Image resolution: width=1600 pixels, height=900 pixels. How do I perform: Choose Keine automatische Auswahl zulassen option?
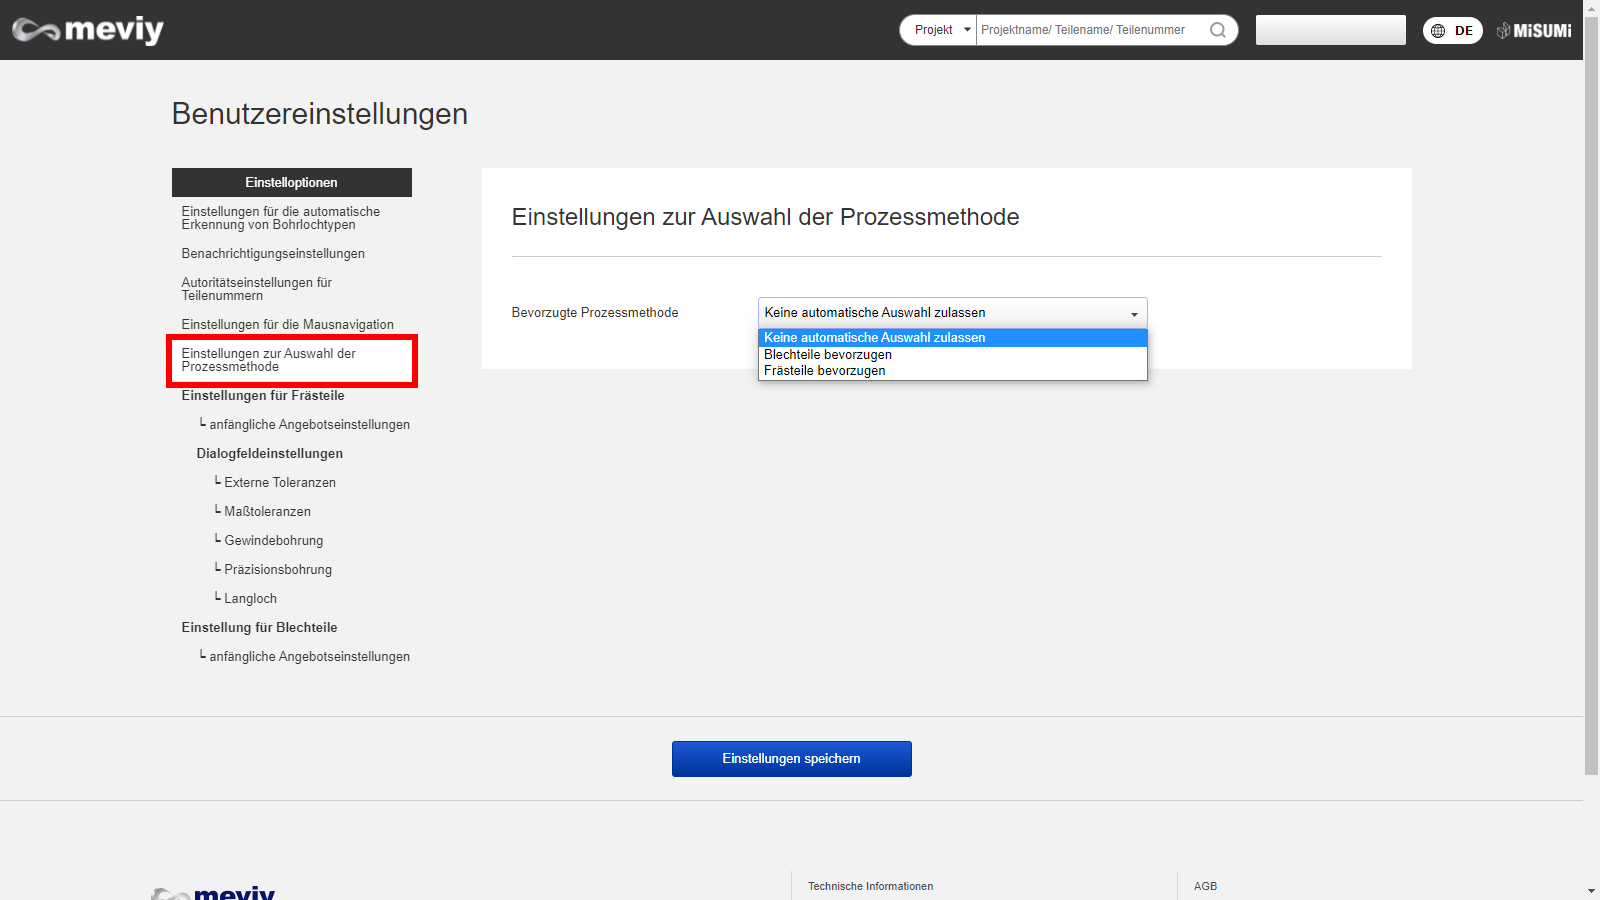(952, 338)
